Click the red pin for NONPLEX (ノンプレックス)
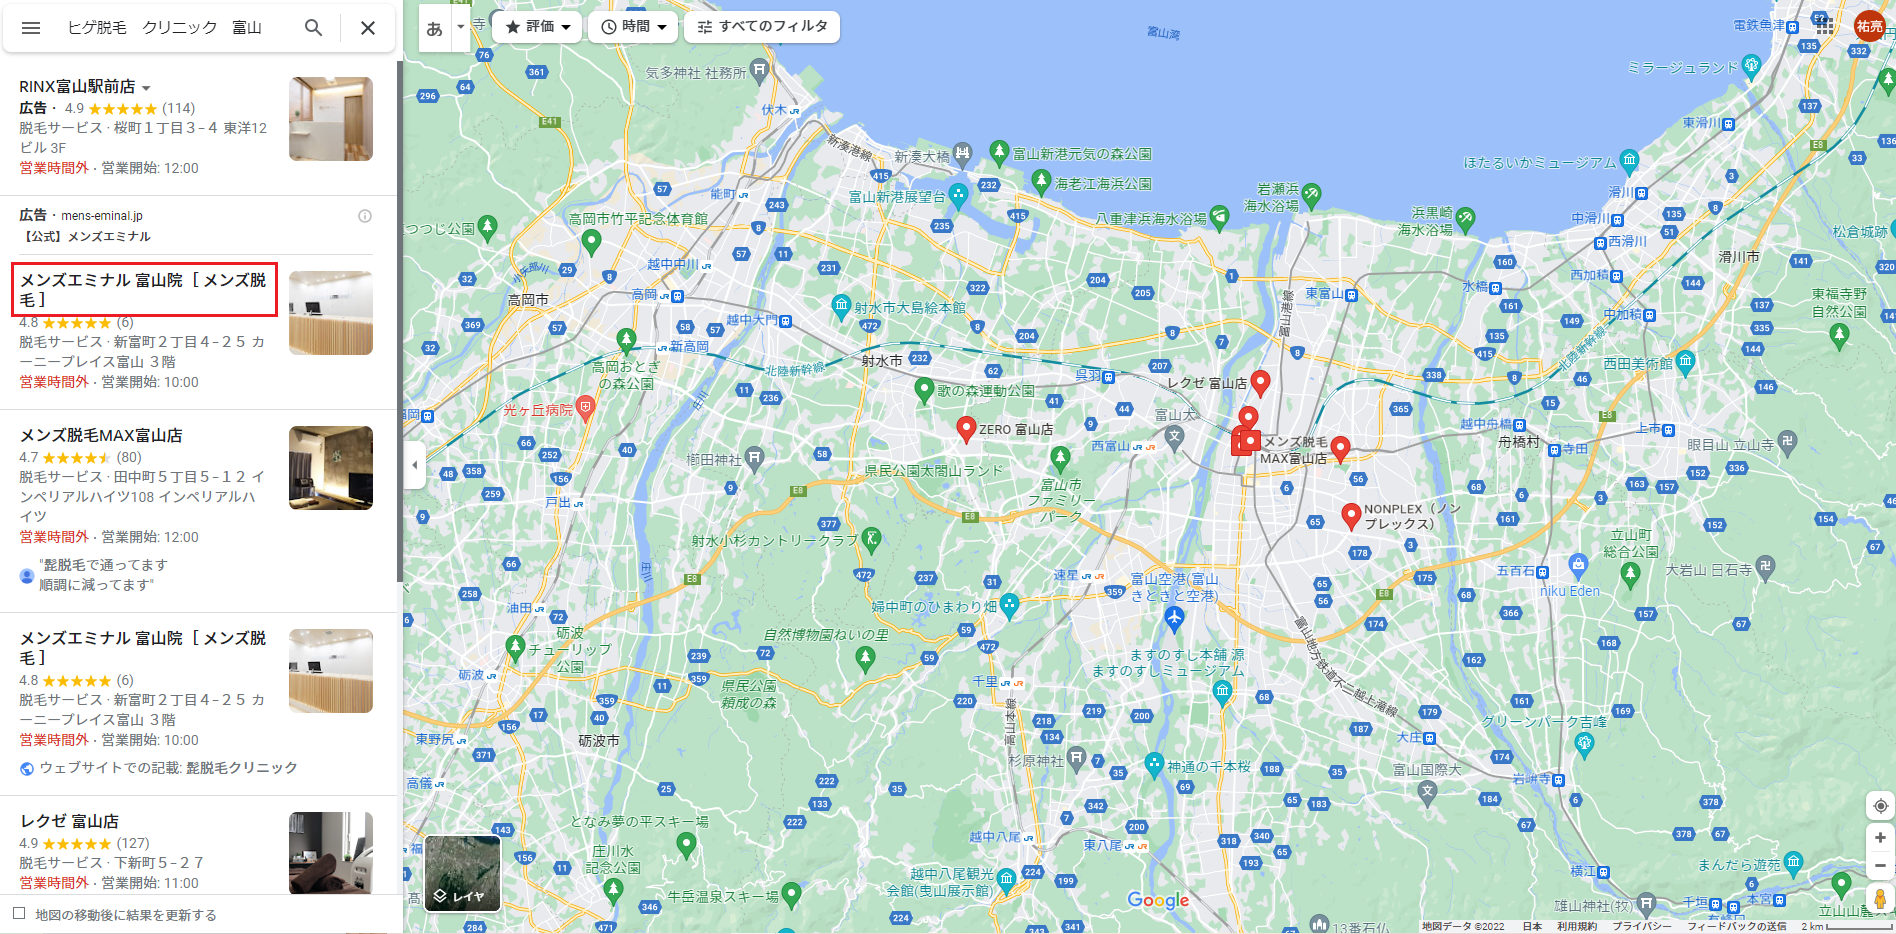This screenshot has width=1896, height=934. pos(1351,515)
